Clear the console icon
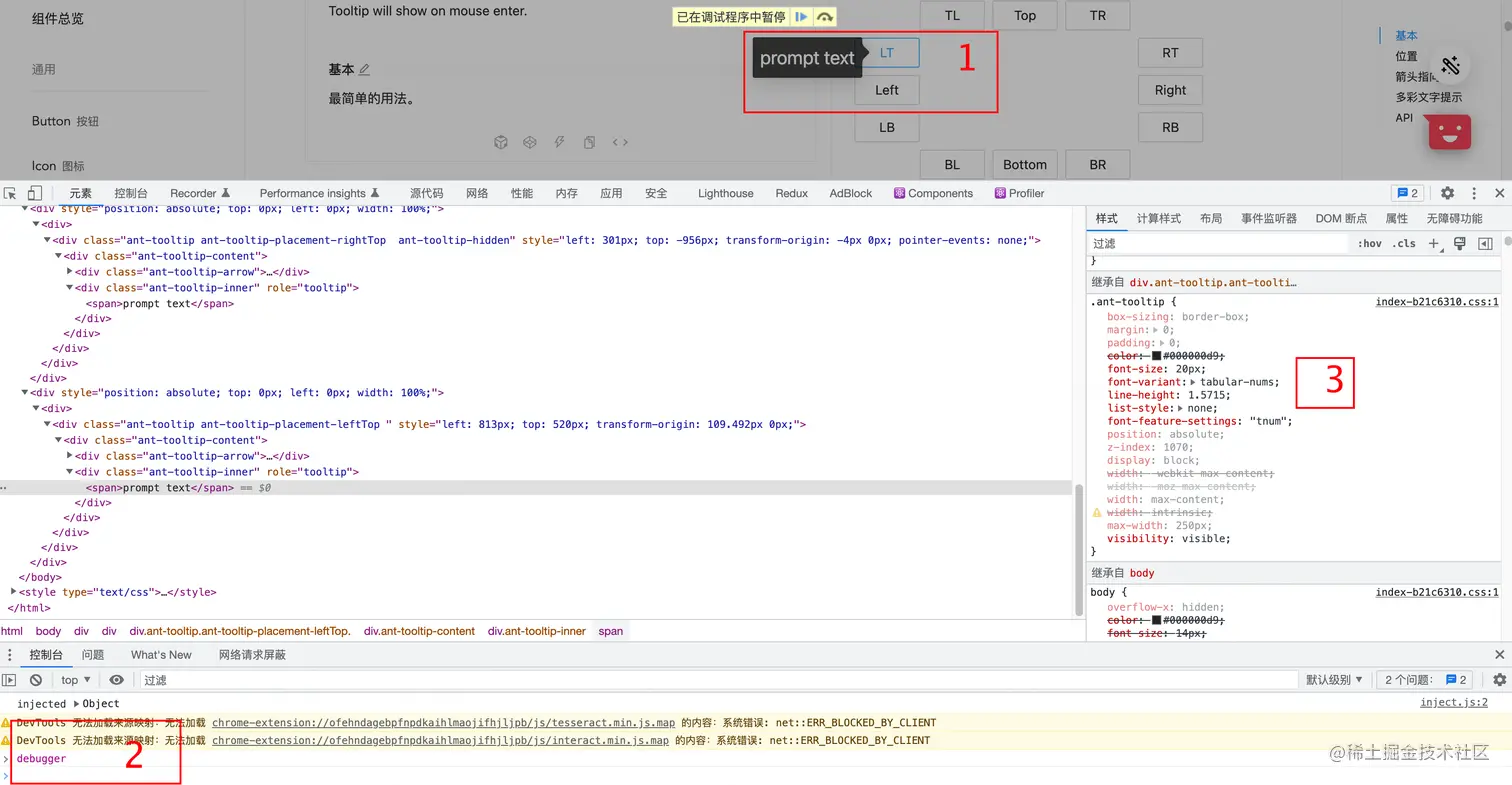Image resolution: width=1512 pixels, height=785 pixels. [36, 680]
